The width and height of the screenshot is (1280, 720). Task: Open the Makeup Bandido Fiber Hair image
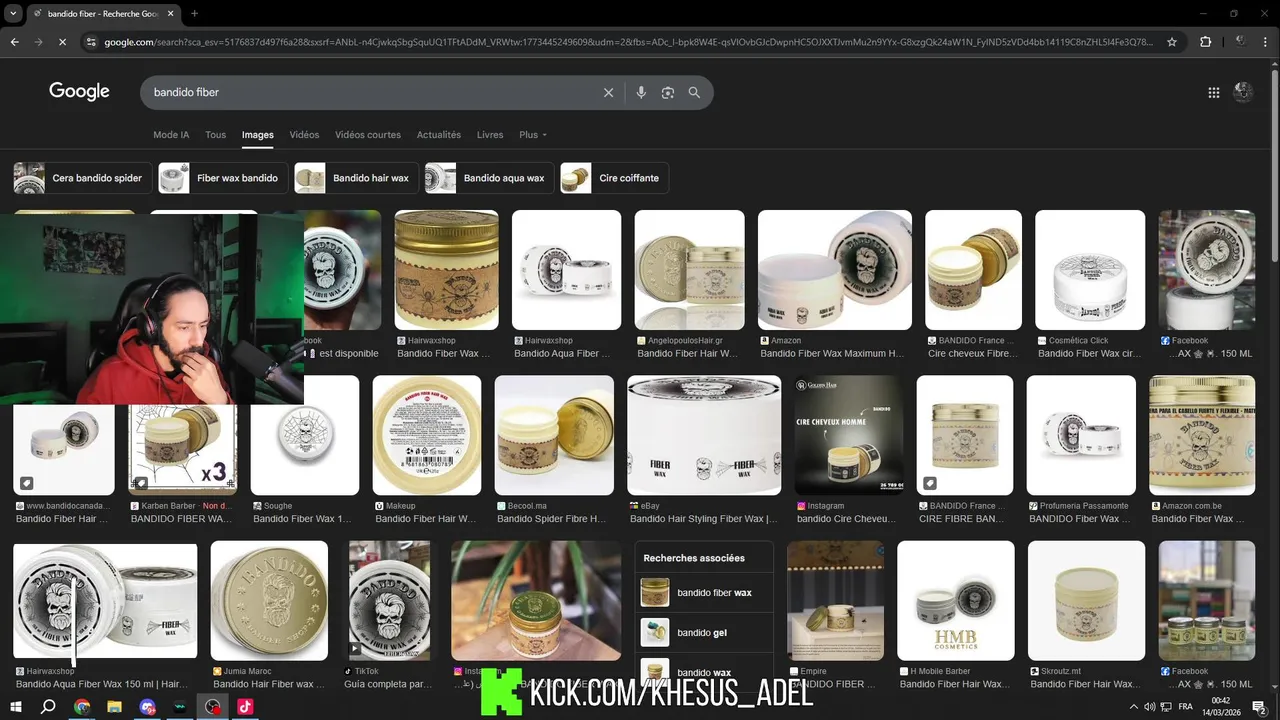[427, 435]
